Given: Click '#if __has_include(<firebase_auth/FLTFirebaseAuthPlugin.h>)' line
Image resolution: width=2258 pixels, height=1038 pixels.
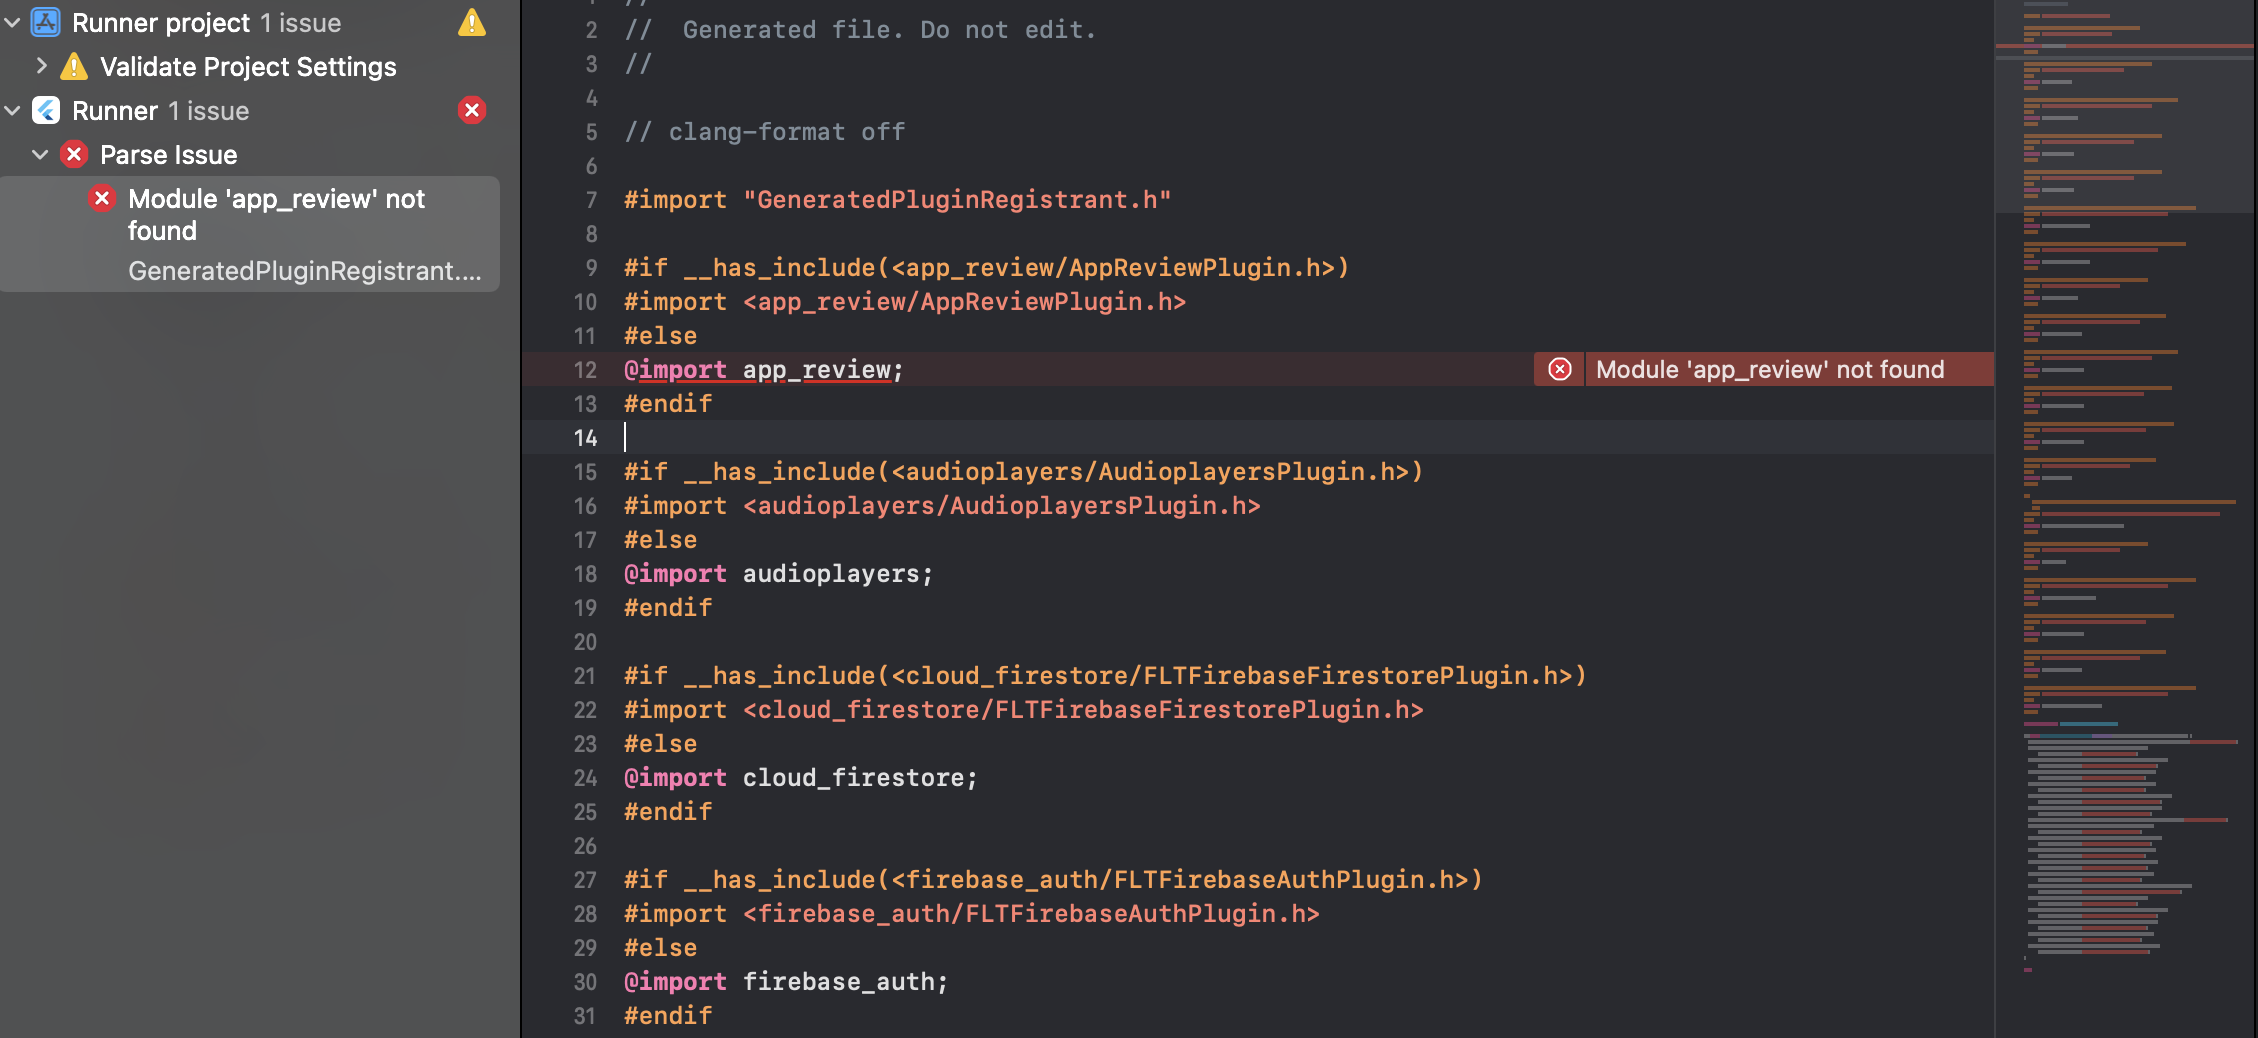Looking at the screenshot, I should [x=1053, y=880].
